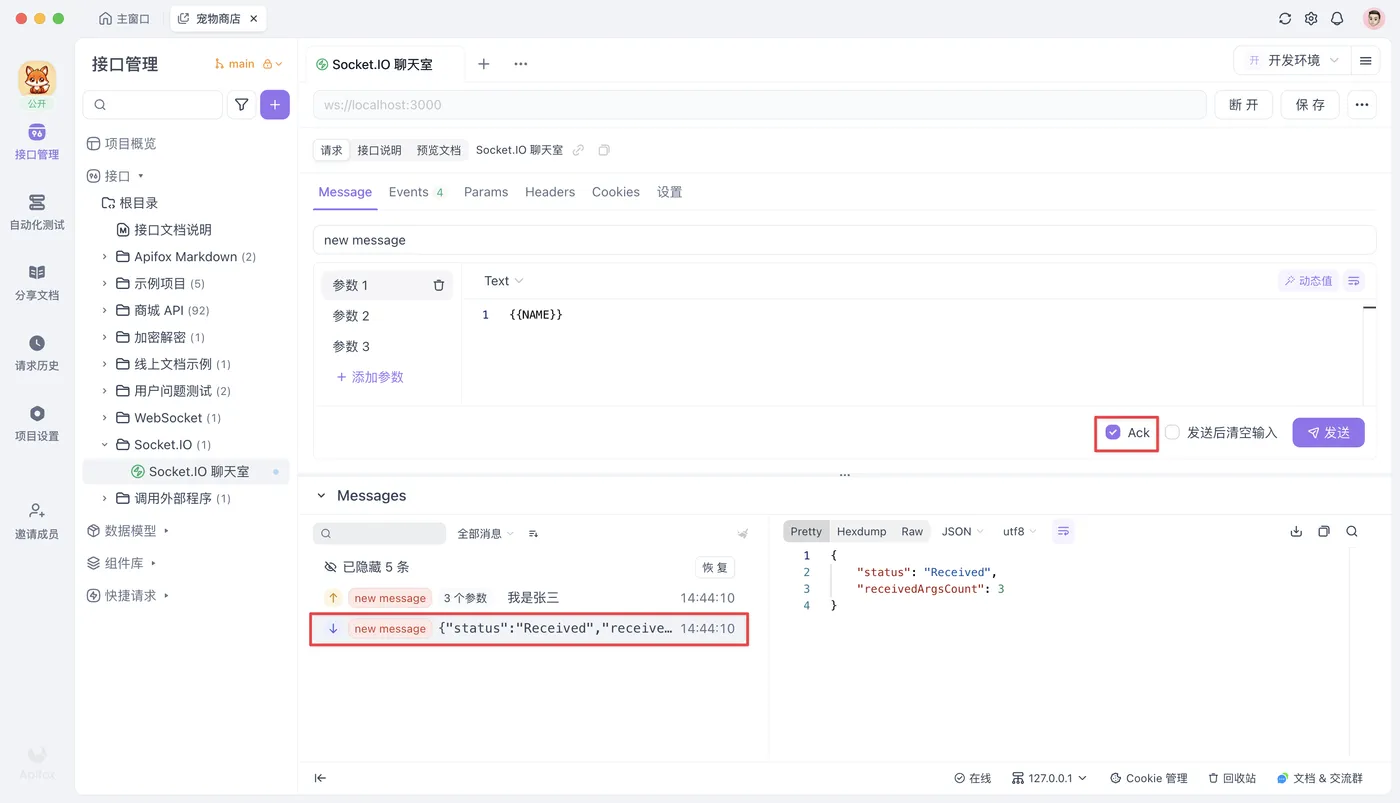The image size is (1400, 803).
Task: Copy the response body in the viewer
Action: click(x=1324, y=531)
